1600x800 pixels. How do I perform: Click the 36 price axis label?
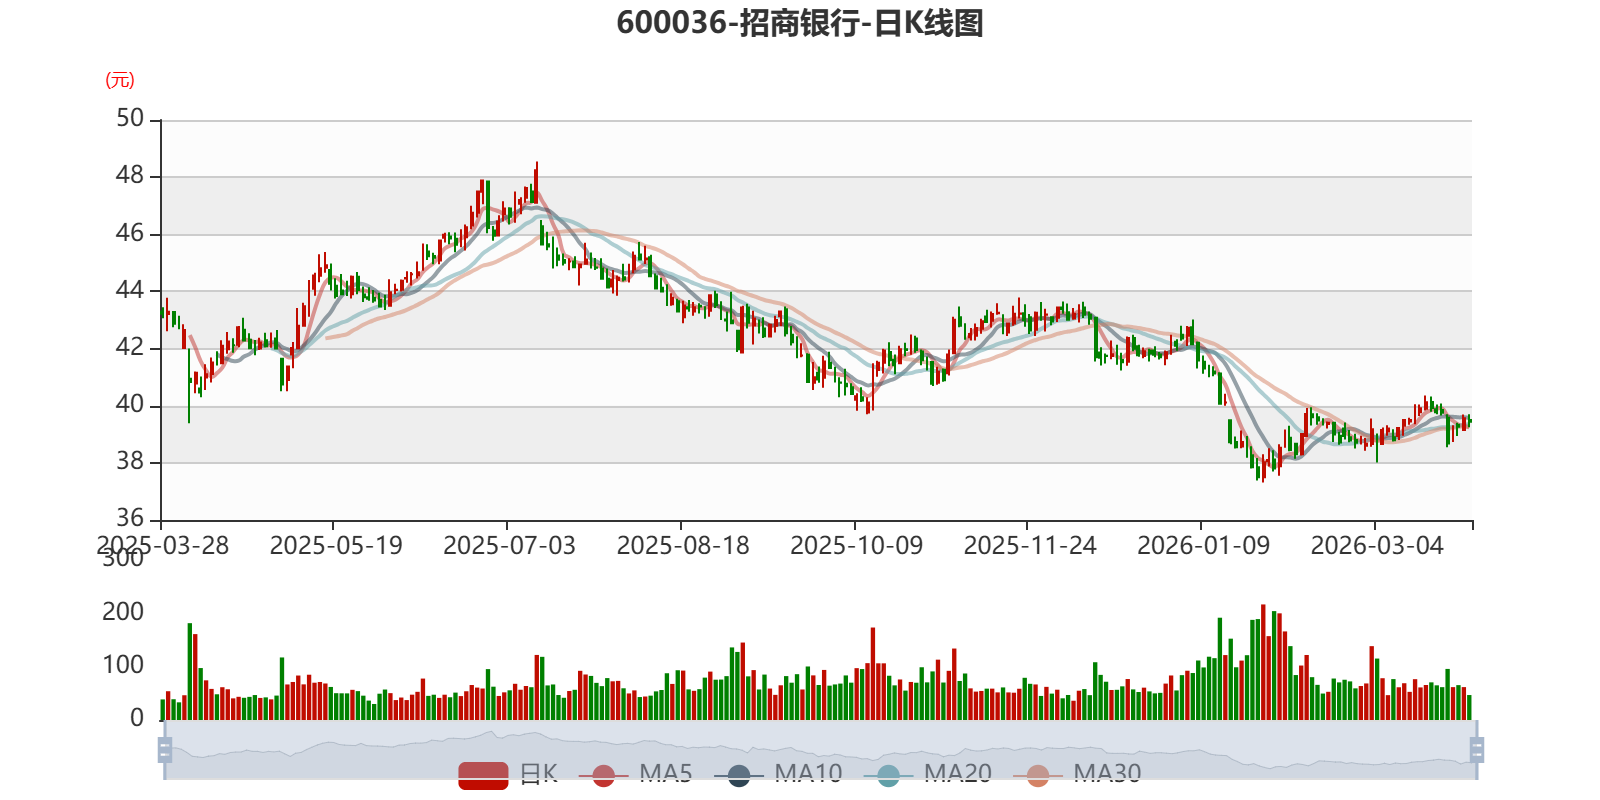(x=130, y=519)
